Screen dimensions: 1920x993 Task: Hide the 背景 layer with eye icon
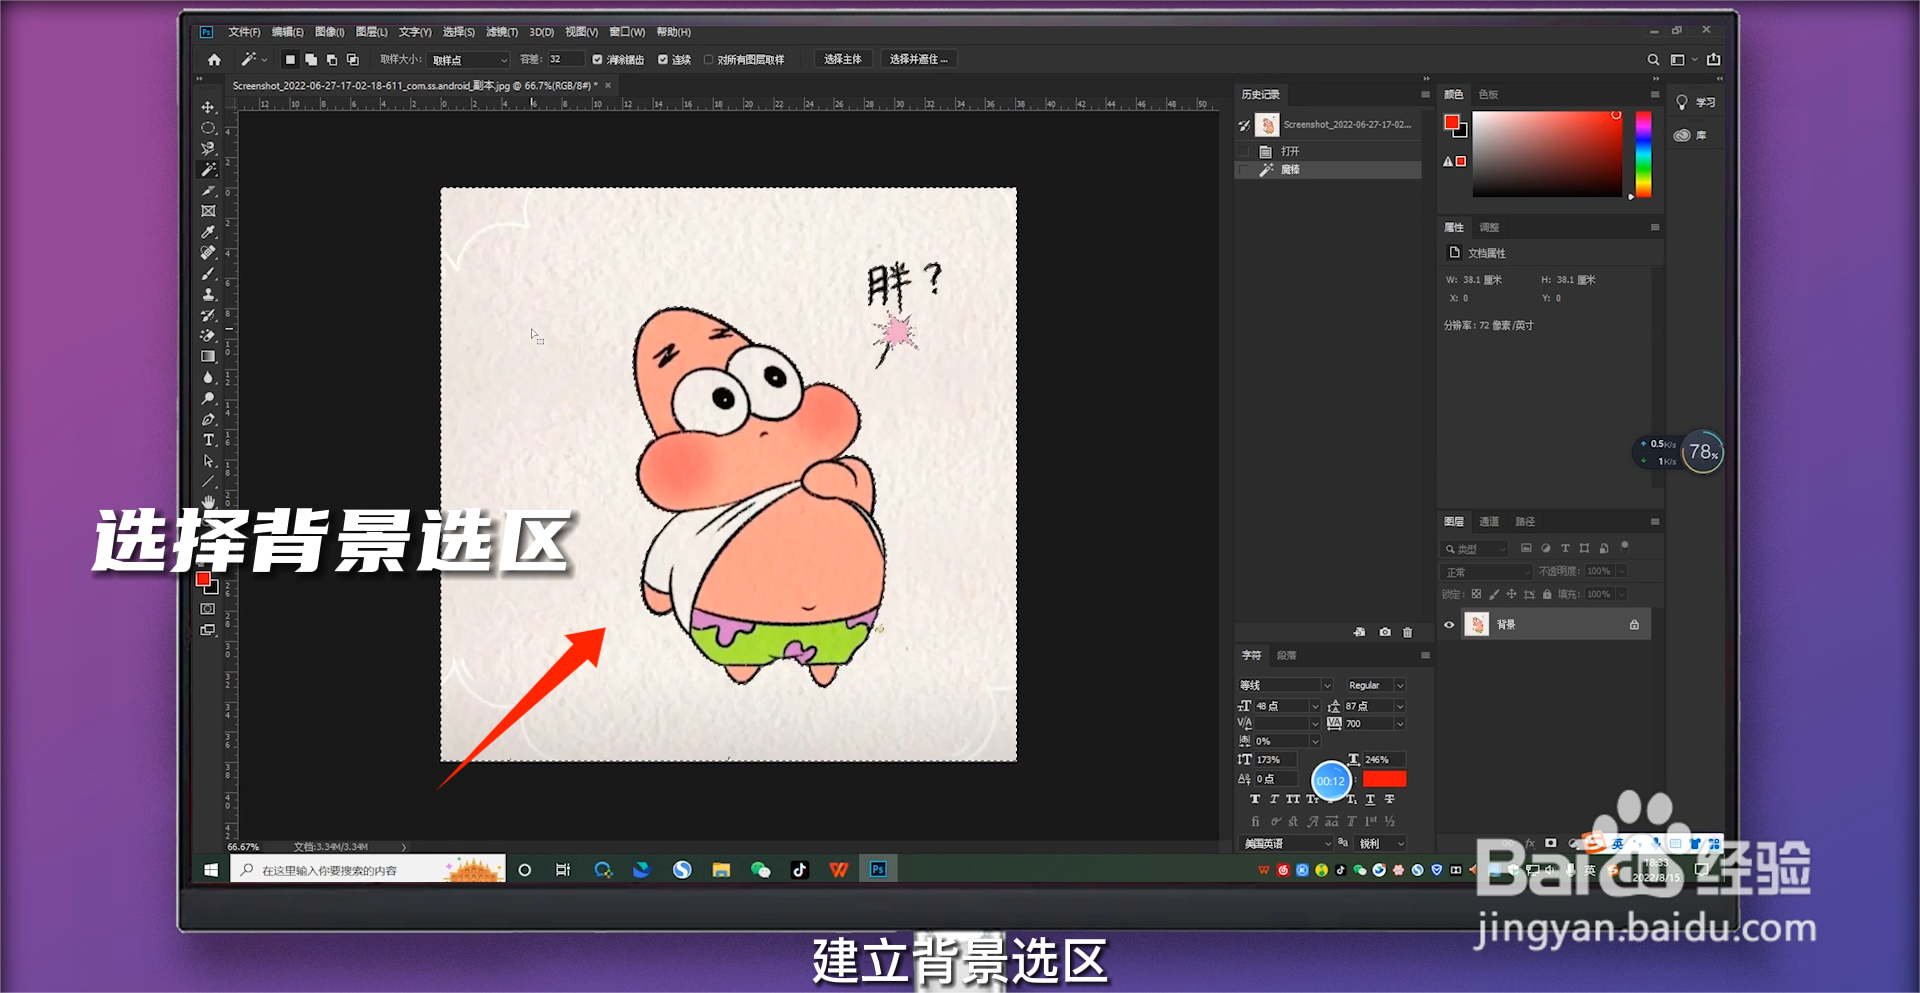[x=1449, y=625]
